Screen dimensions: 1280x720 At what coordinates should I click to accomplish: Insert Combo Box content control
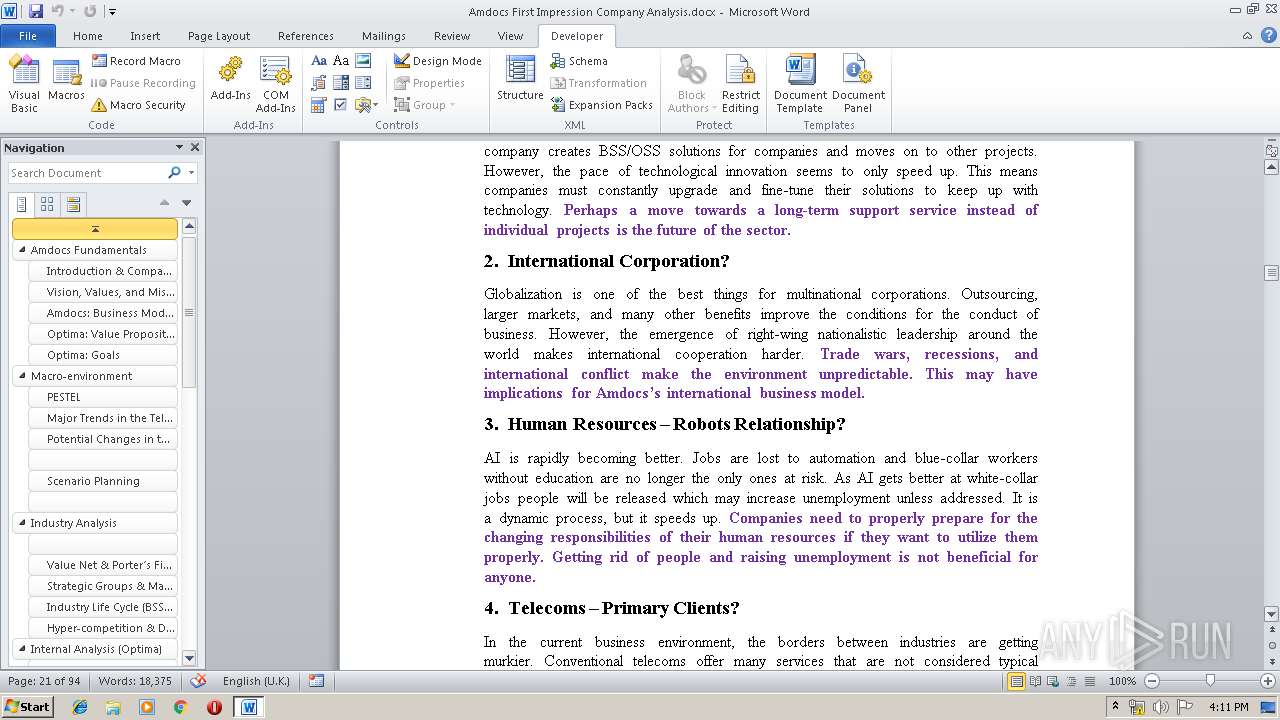pyautogui.click(x=341, y=83)
